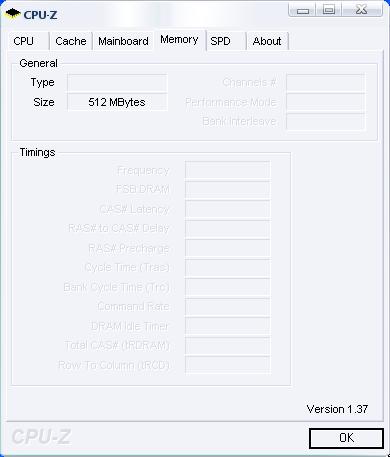Click the memory Type value field
This screenshot has width=390, height=457.
tap(117, 83)
